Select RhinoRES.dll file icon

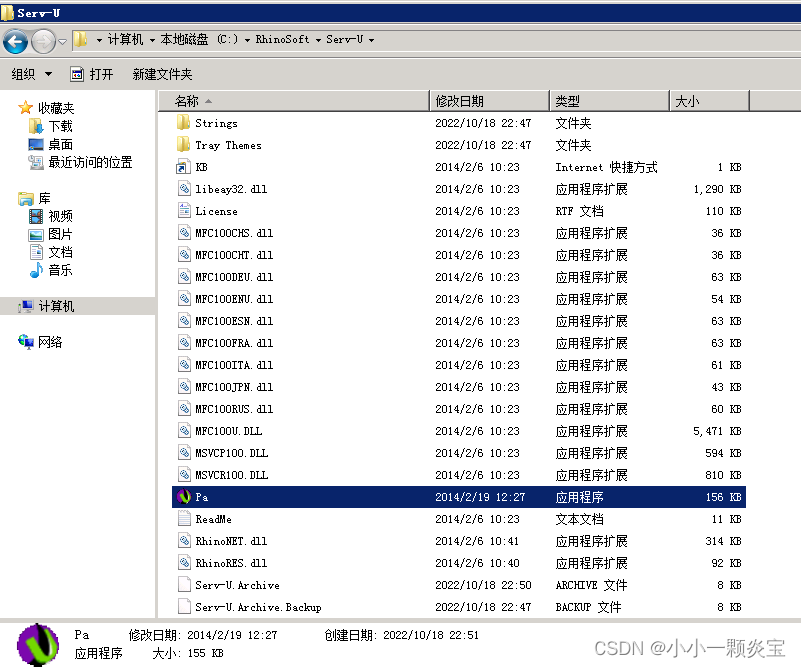[x=184, y=563]
